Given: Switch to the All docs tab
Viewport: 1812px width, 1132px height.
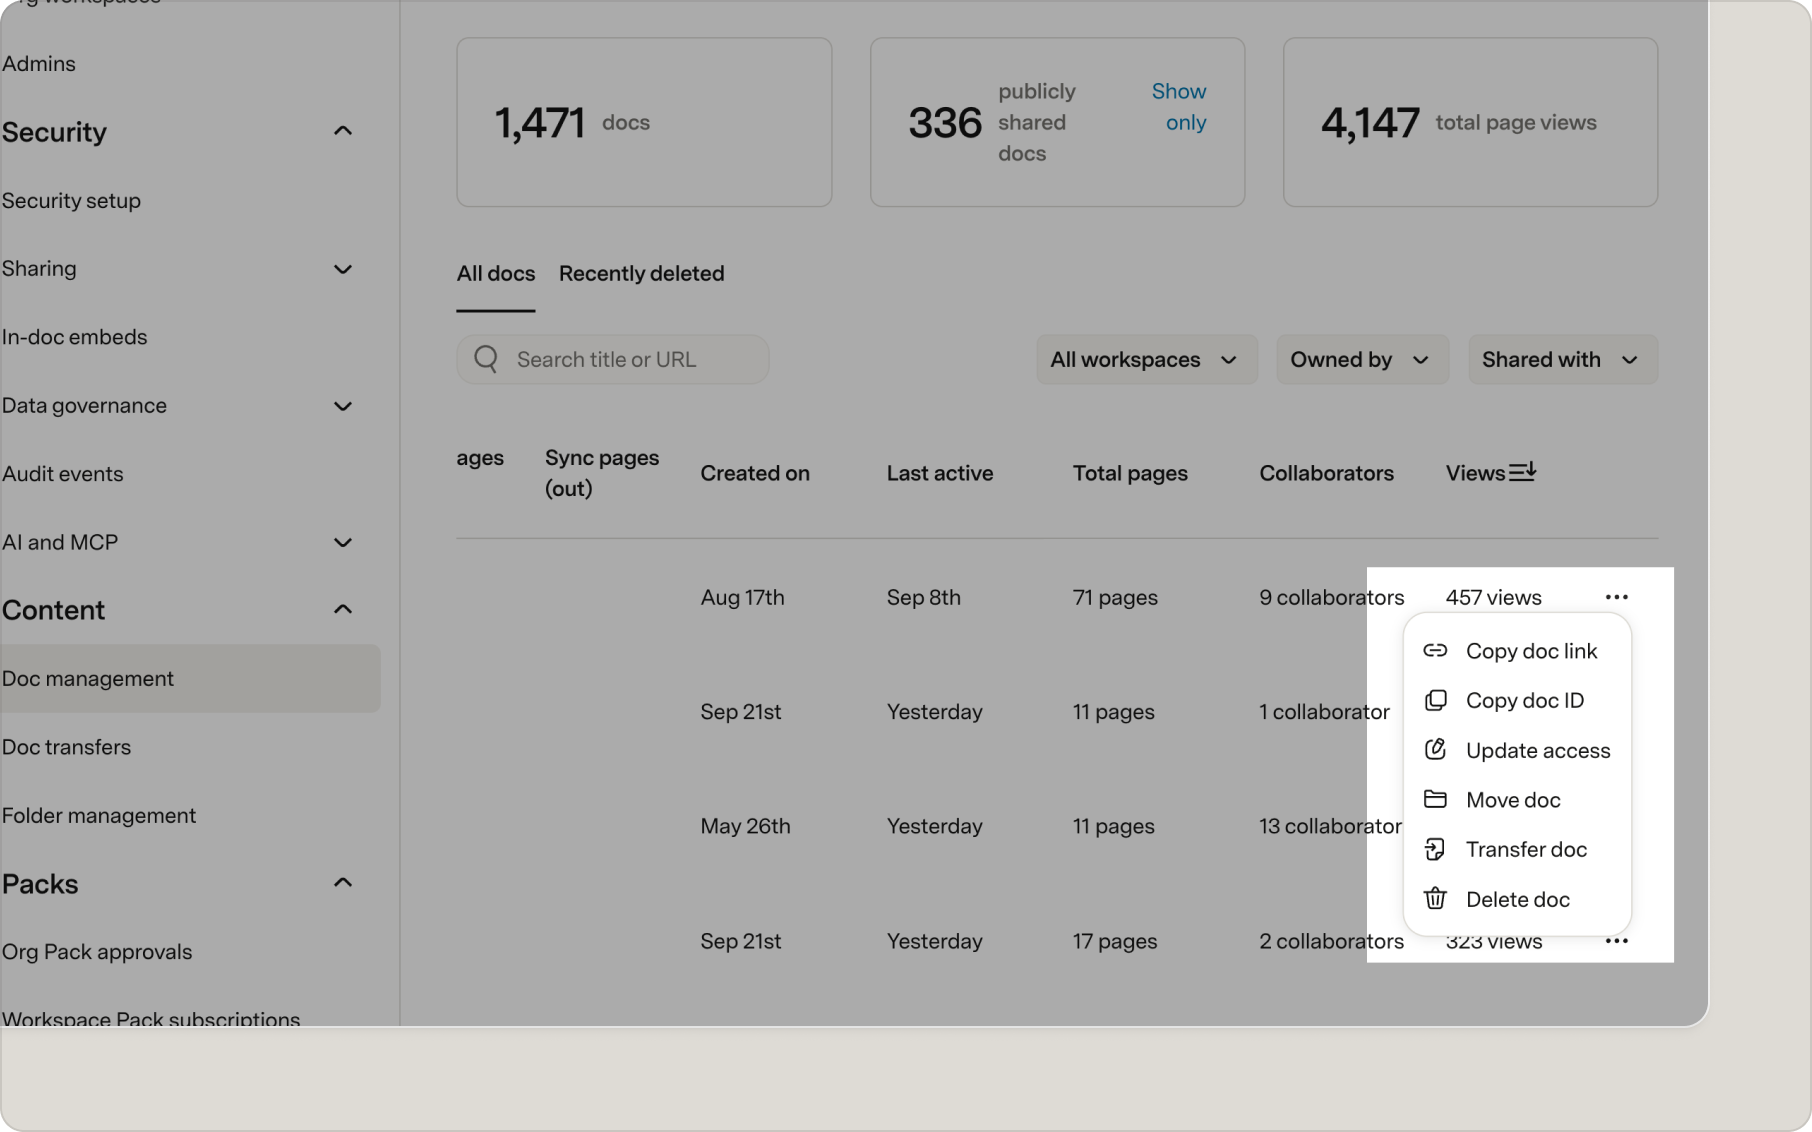Looking at the screenshot, I should point(495,273).
